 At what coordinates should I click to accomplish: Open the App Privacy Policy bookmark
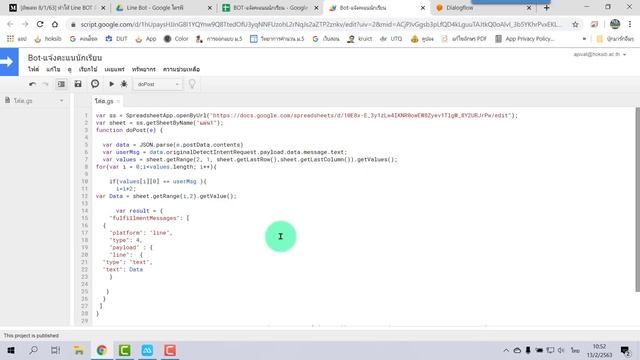click(524, 39)
